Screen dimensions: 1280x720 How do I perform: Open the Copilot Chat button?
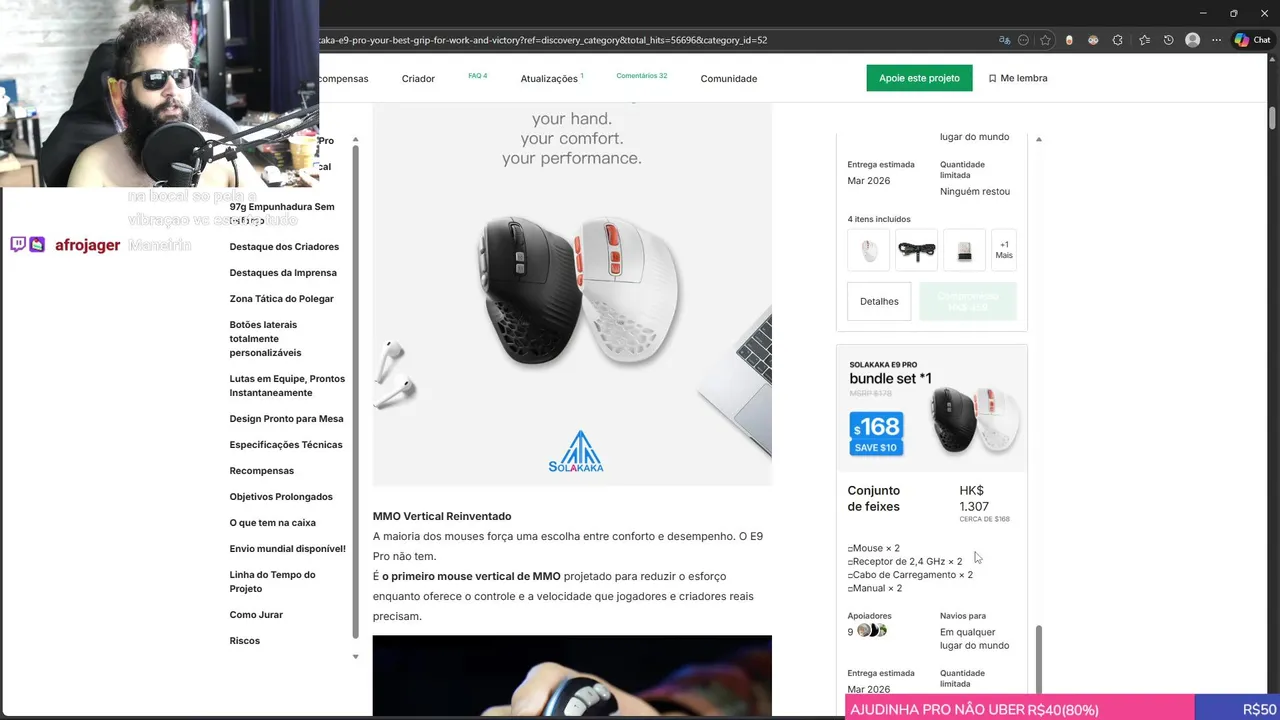(x=1252, y=40)
